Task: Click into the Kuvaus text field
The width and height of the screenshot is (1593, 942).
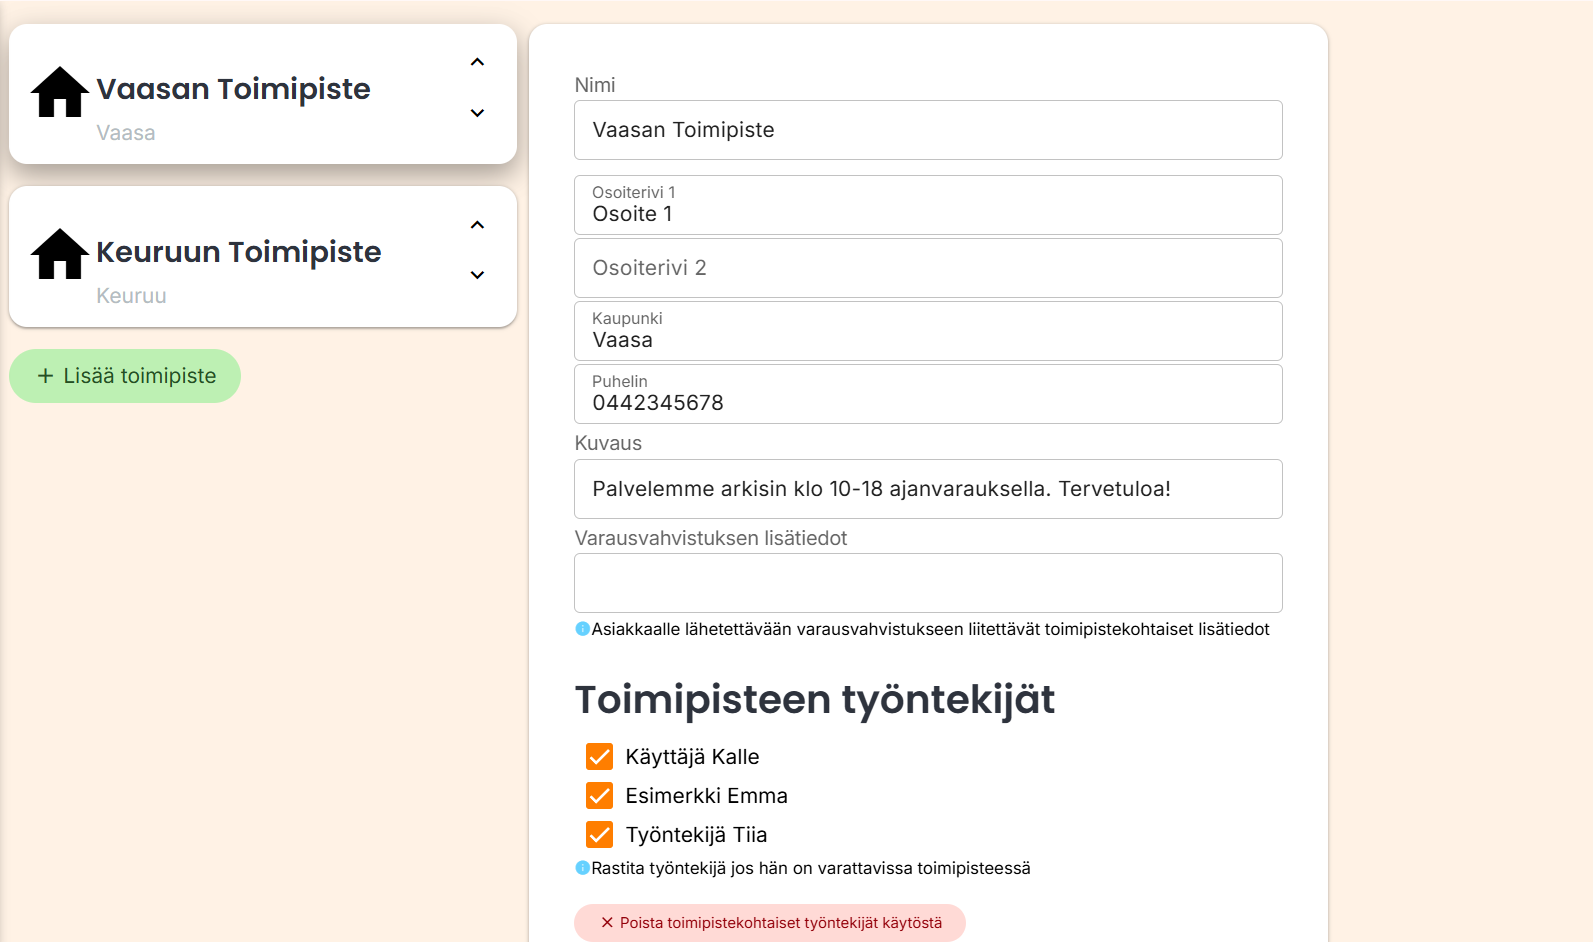Action: point(927,489)
